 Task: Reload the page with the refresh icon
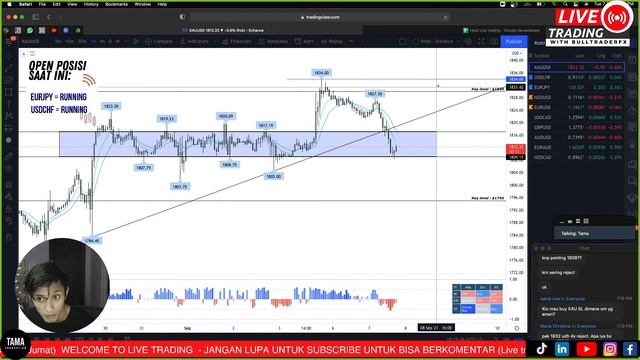(x=445, y=17)
